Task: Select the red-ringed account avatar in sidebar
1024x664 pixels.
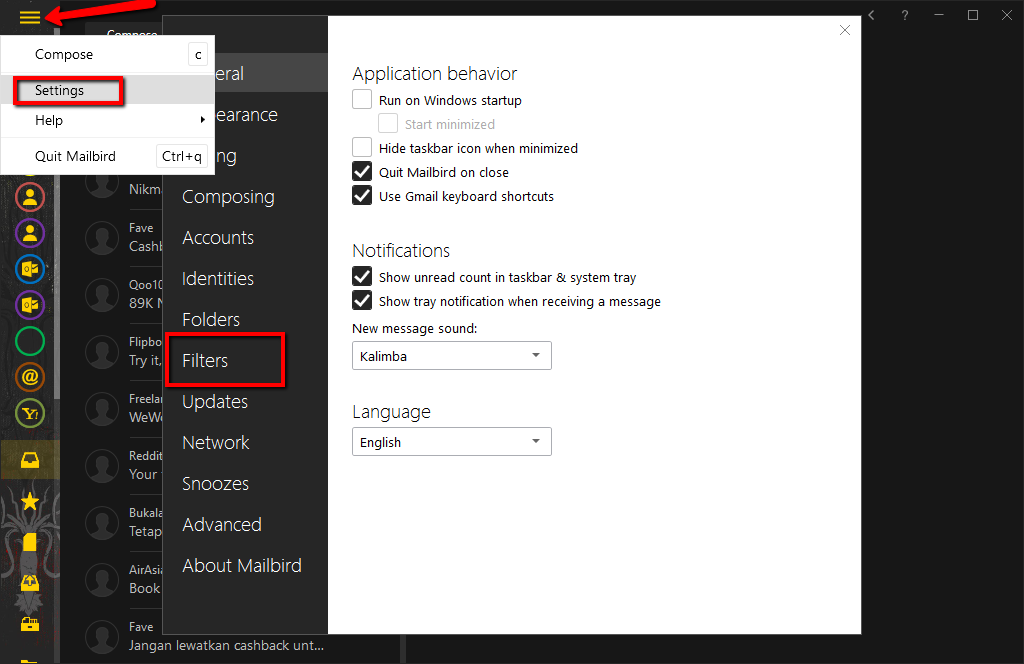Action: coord(30,197)
